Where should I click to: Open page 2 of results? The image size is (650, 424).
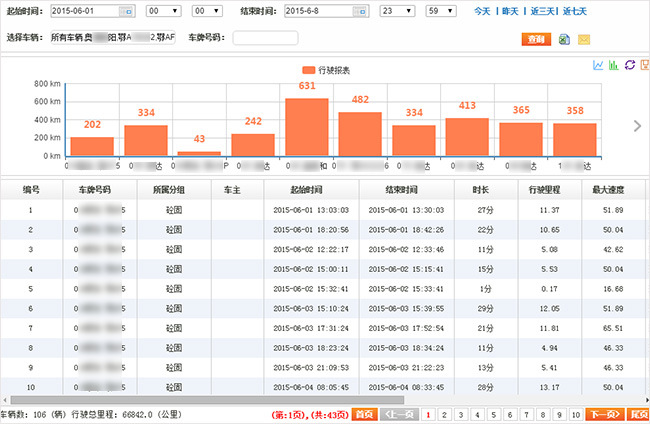tap(444, 415)
